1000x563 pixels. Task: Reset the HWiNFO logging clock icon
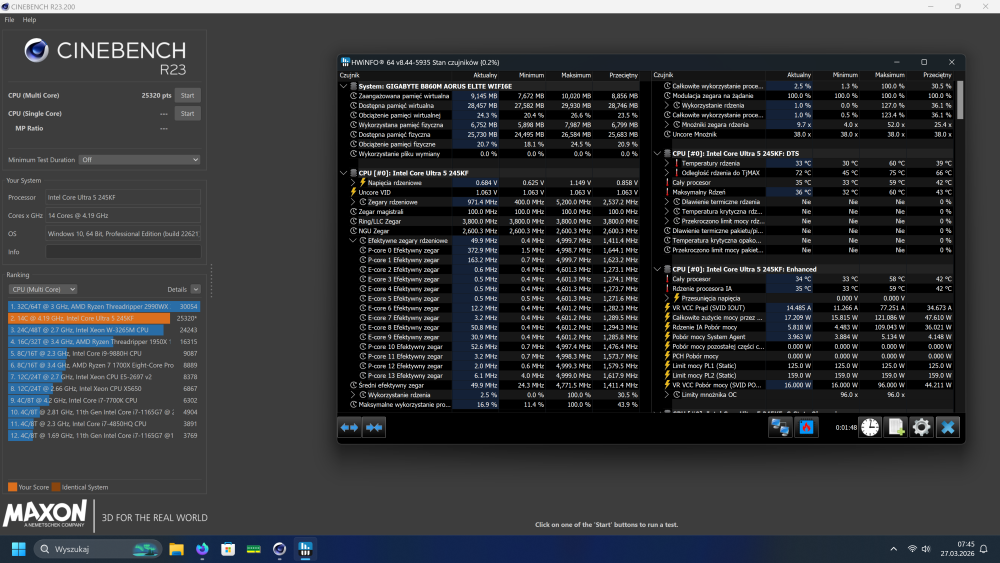[870, 427]
